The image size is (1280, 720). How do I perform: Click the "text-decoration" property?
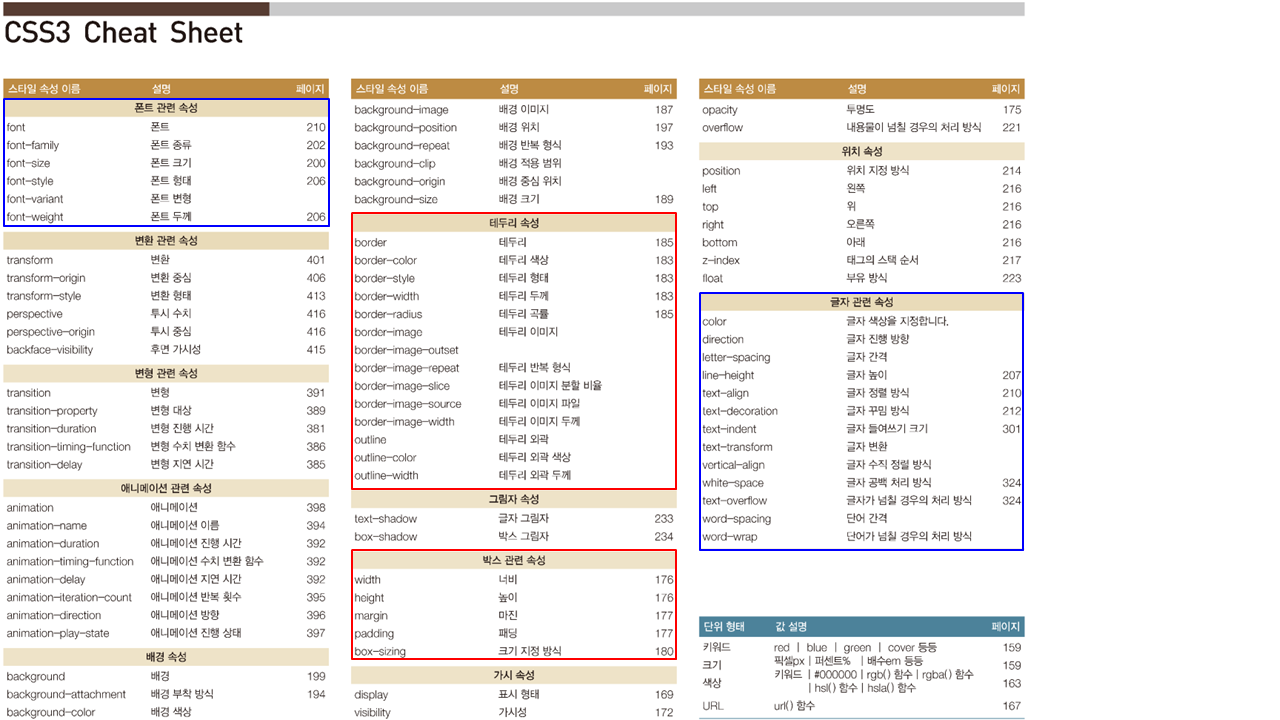coord(740,411)
